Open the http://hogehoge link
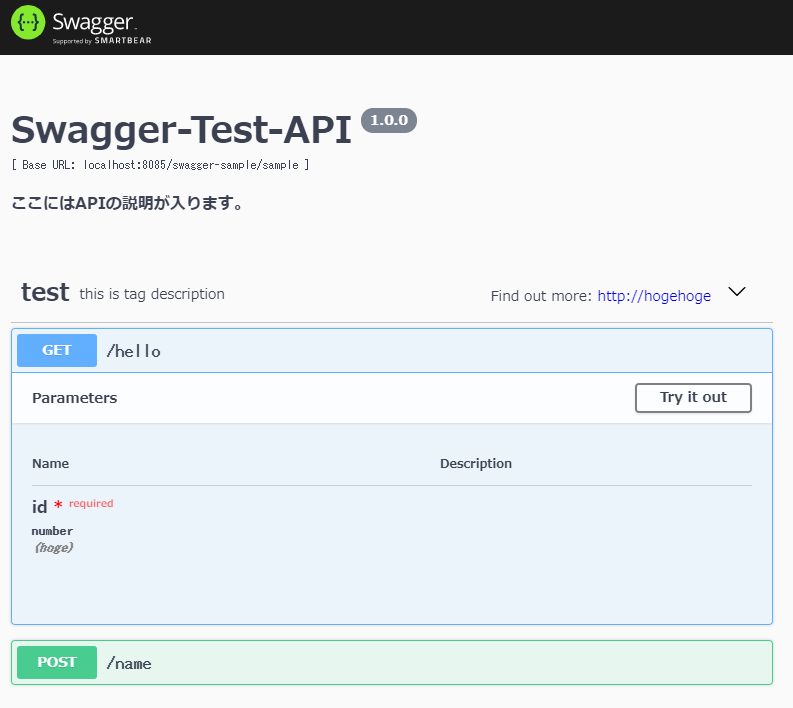 click(654, 296)
